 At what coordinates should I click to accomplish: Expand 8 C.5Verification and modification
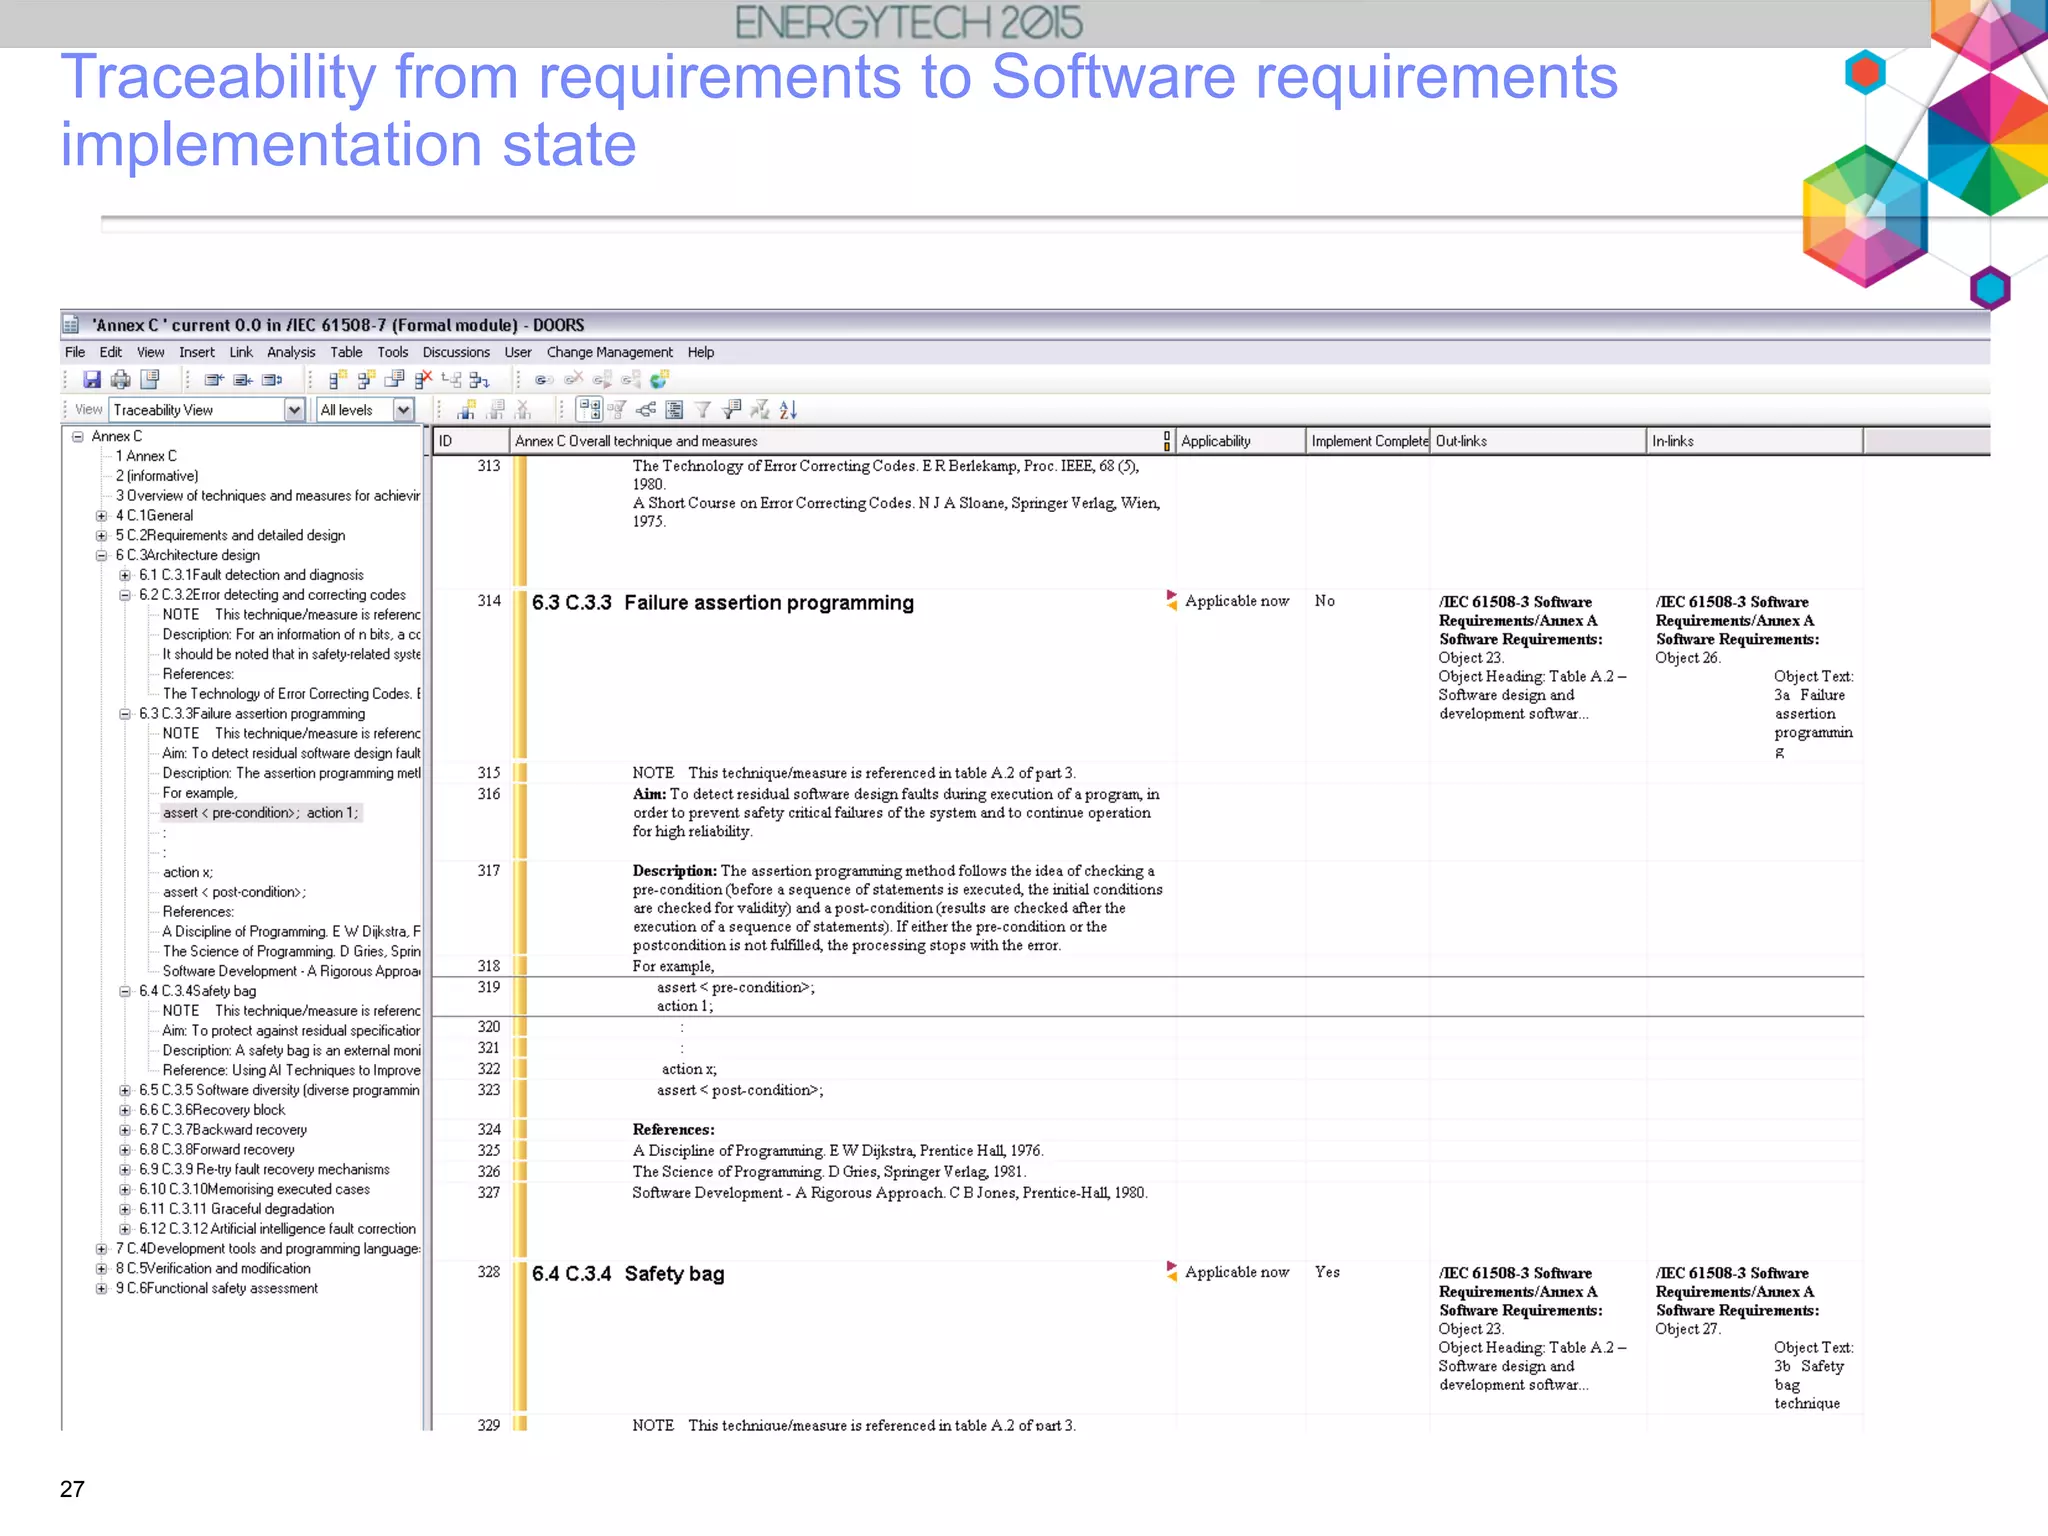coord(101,1269)
